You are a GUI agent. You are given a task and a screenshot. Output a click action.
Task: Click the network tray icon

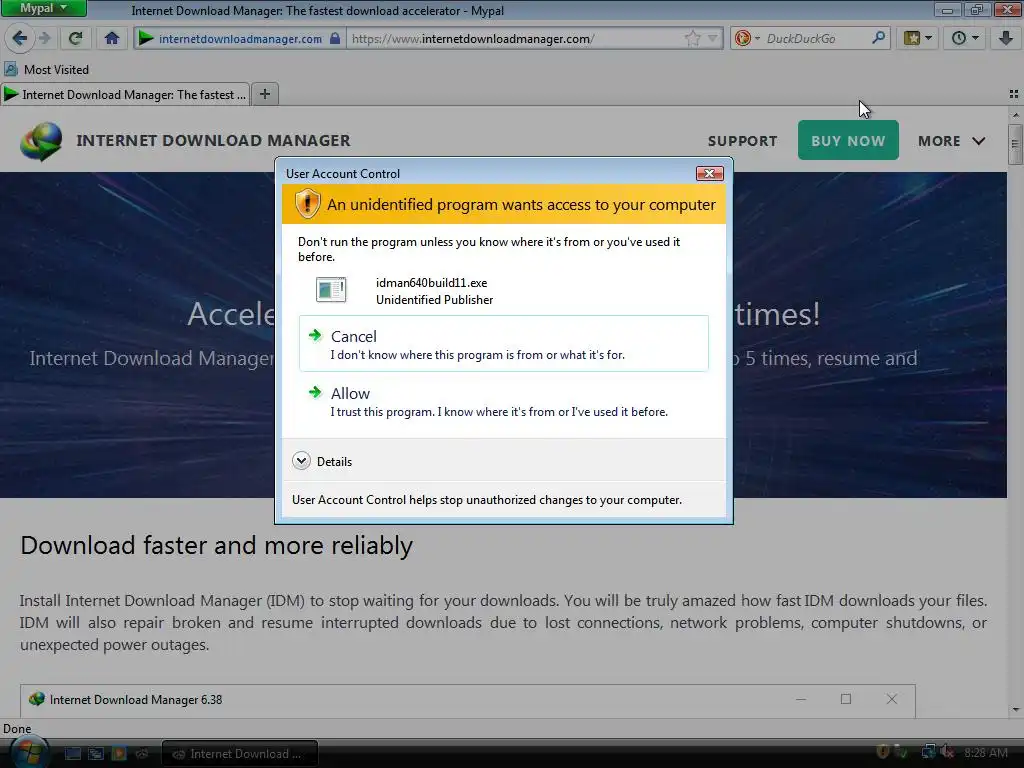tap(927, 752)
